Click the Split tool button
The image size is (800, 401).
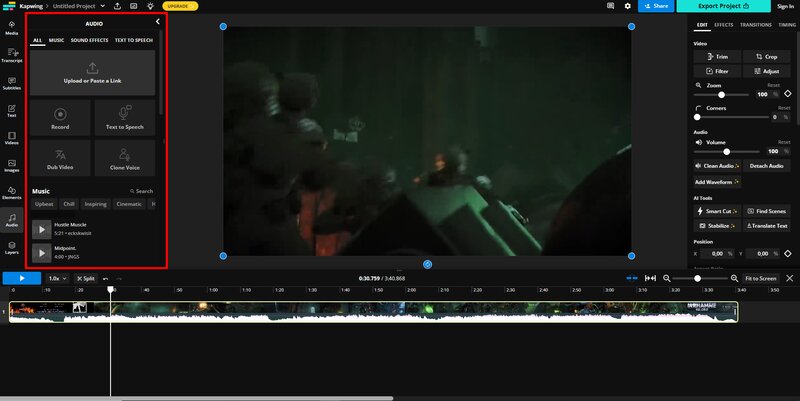pyautogui.click(x=86, y=279)
